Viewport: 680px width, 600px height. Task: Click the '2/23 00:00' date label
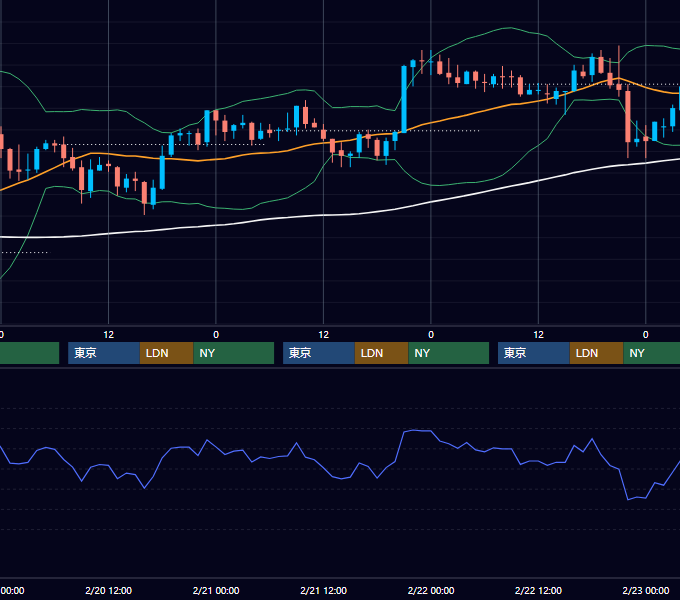[x=646, y=590]
